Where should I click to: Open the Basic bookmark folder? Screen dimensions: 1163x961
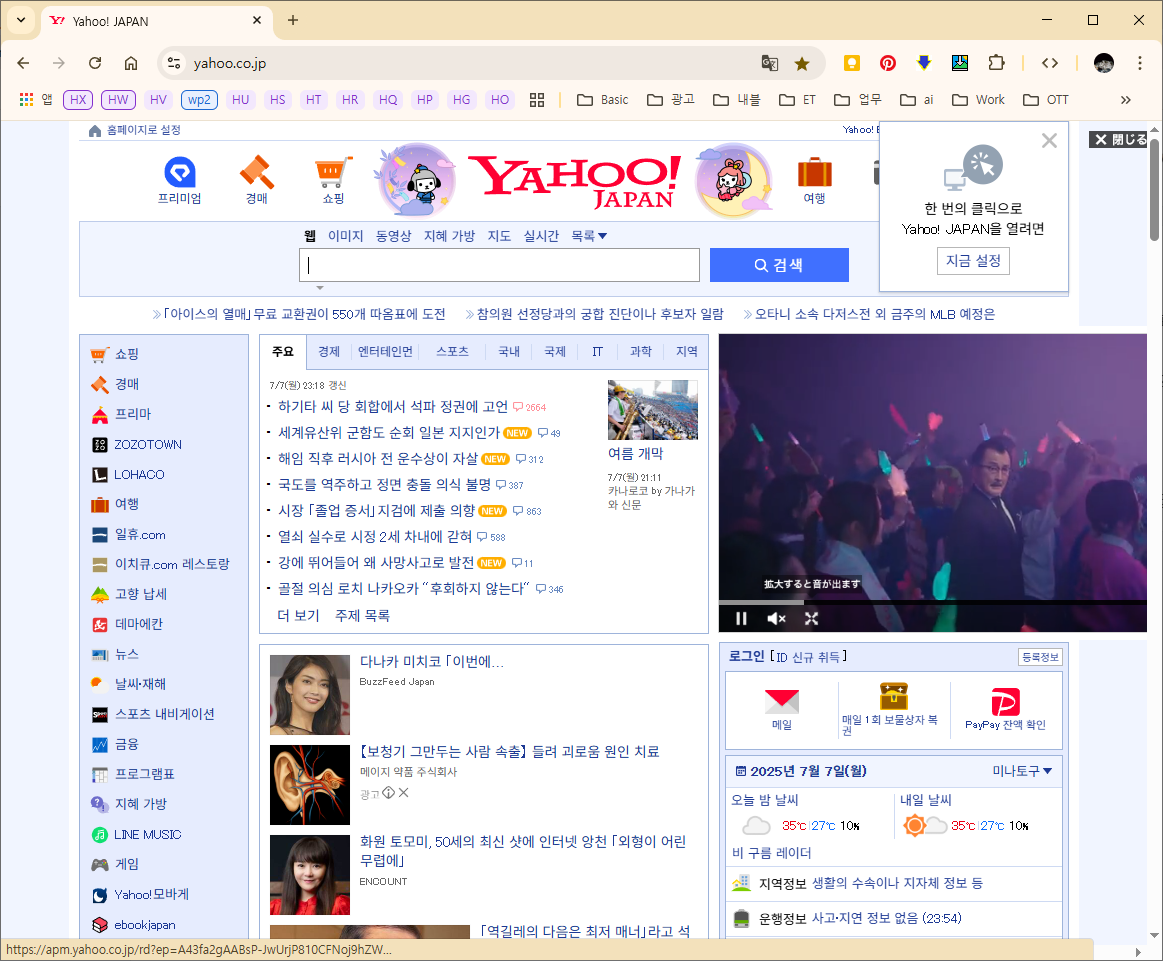pos(603,99)
